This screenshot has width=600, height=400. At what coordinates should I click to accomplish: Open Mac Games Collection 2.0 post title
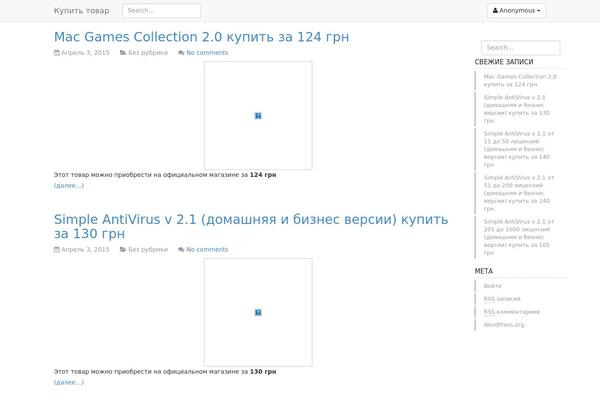[201, 37]
